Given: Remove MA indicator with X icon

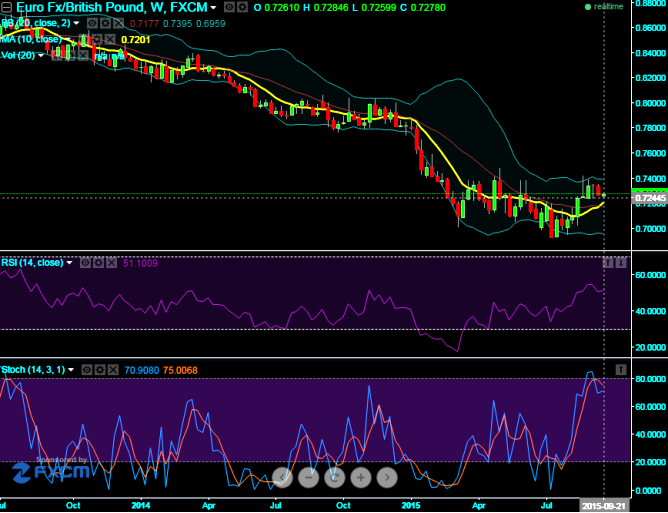Looking at the screenshot, I should (110, 40).
